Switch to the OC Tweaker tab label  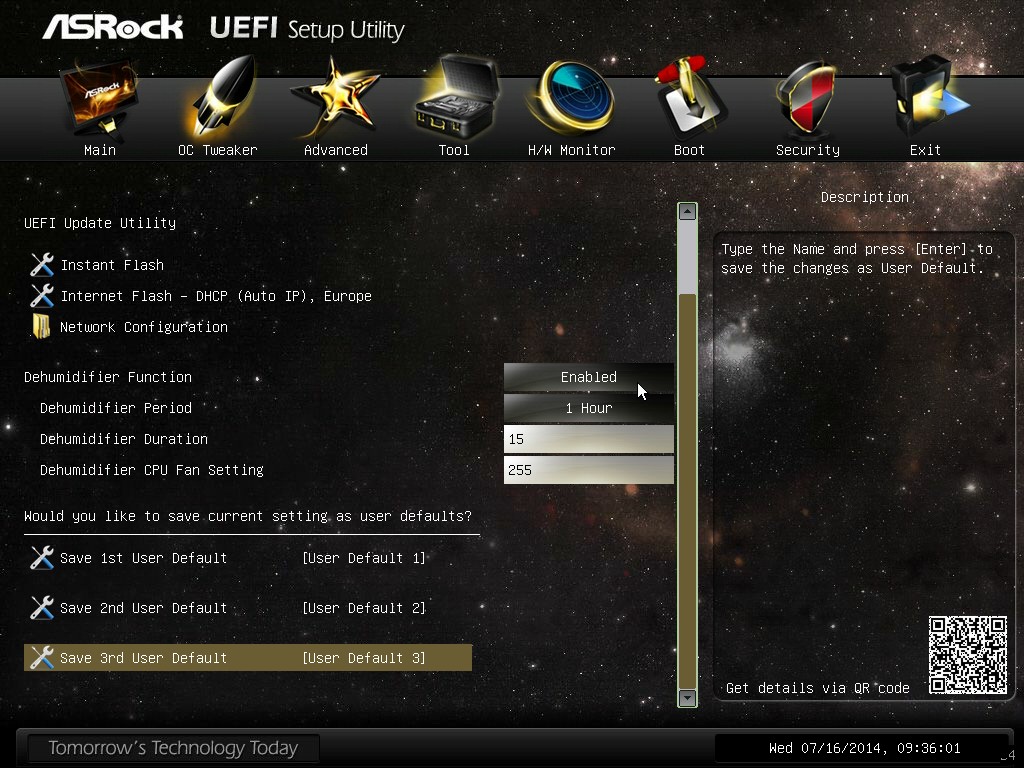(217, 150)
